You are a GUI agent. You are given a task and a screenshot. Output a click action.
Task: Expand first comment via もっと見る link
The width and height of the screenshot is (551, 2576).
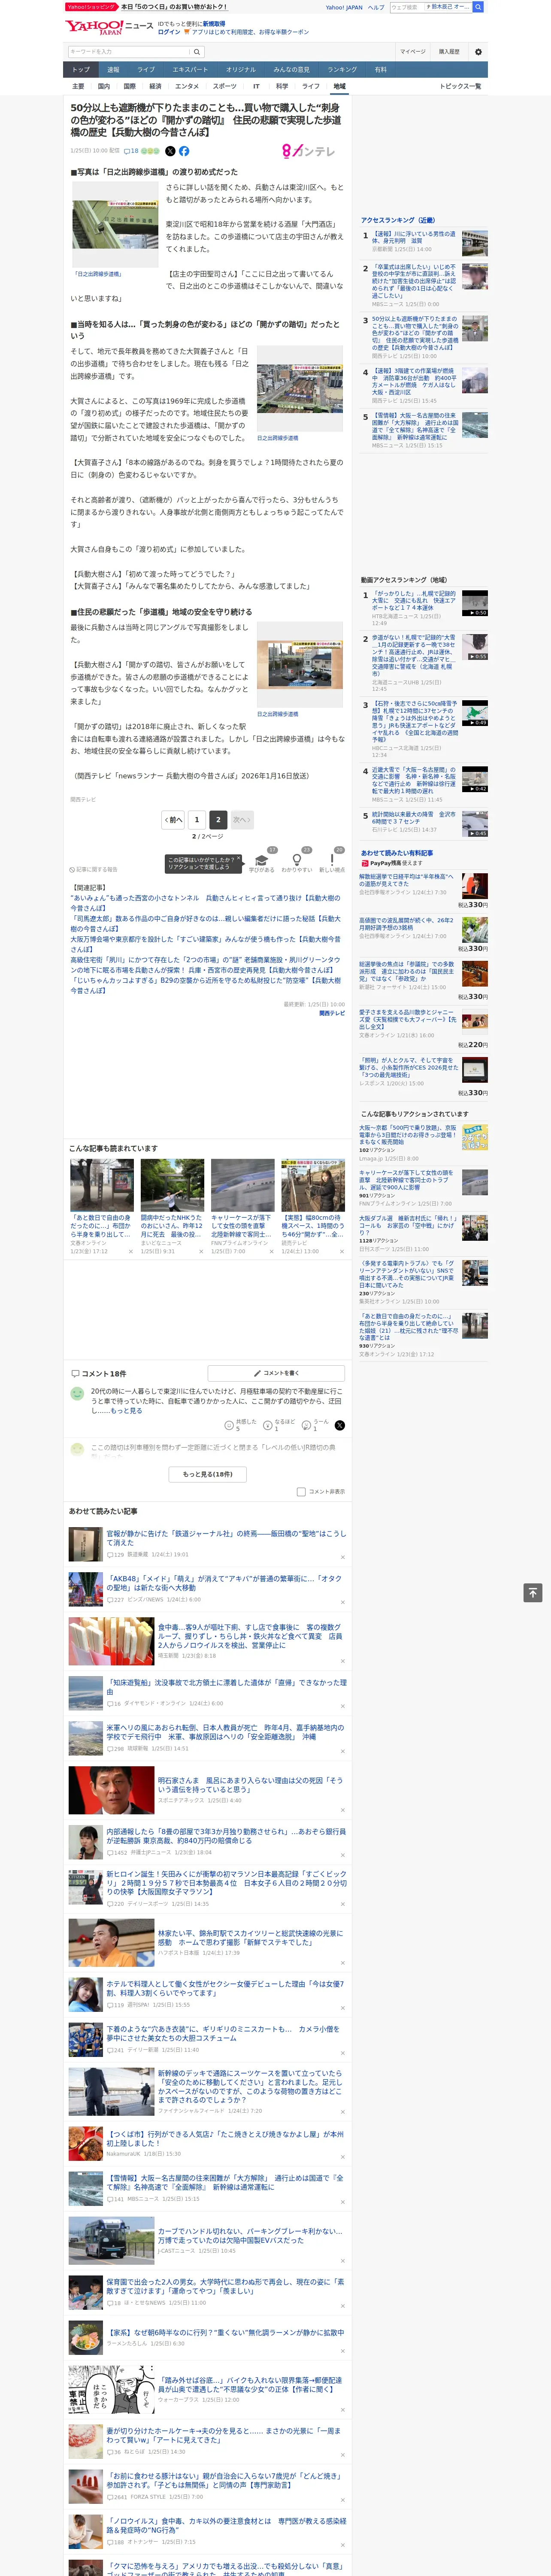126,1410
